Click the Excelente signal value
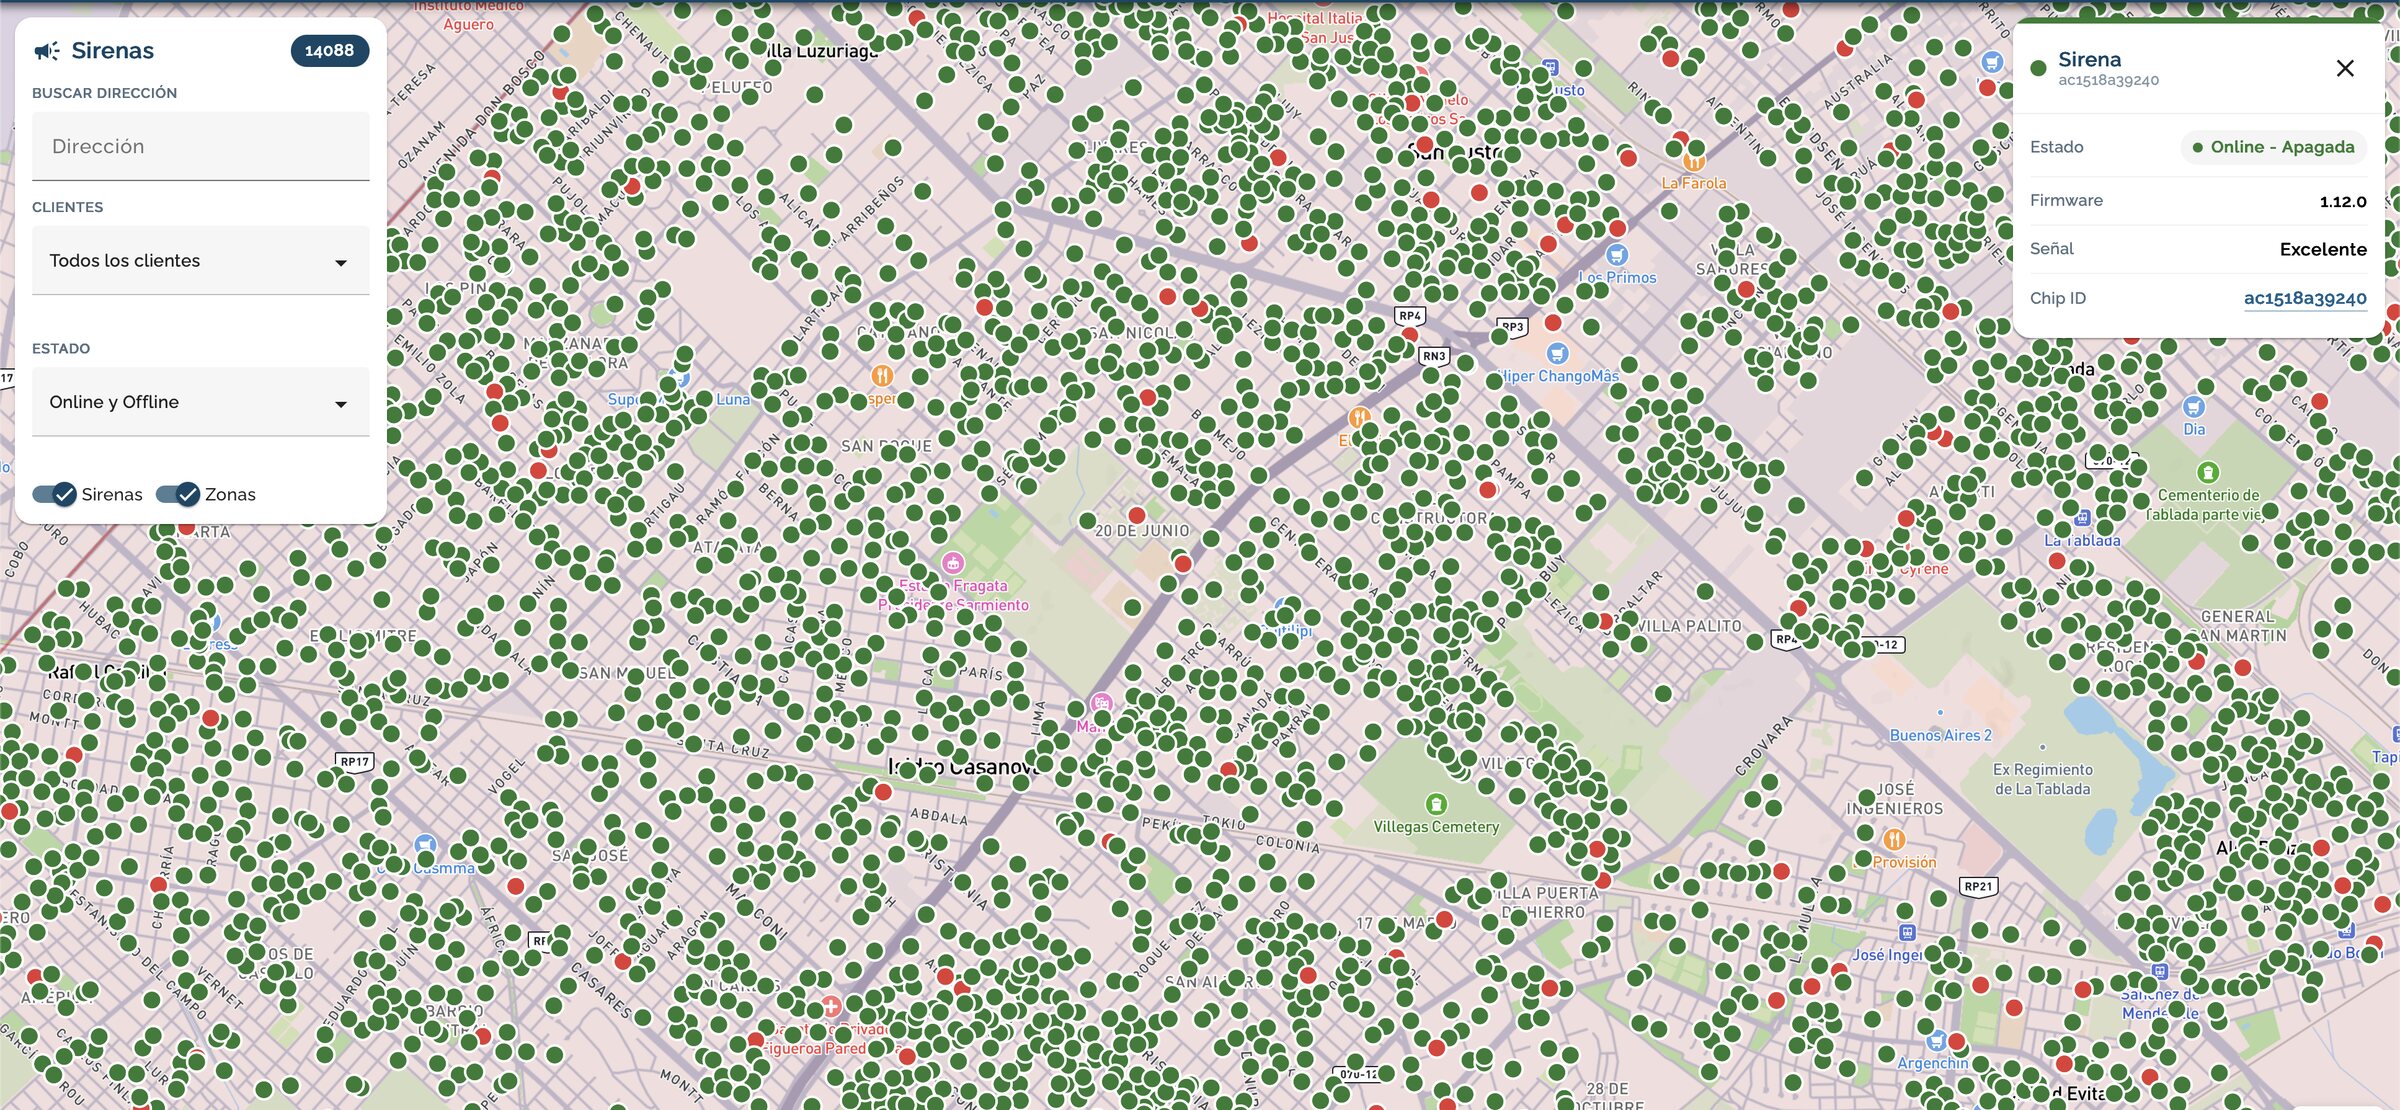The width and height of the screenshot is (2400, 1110). pos(2323,249)
